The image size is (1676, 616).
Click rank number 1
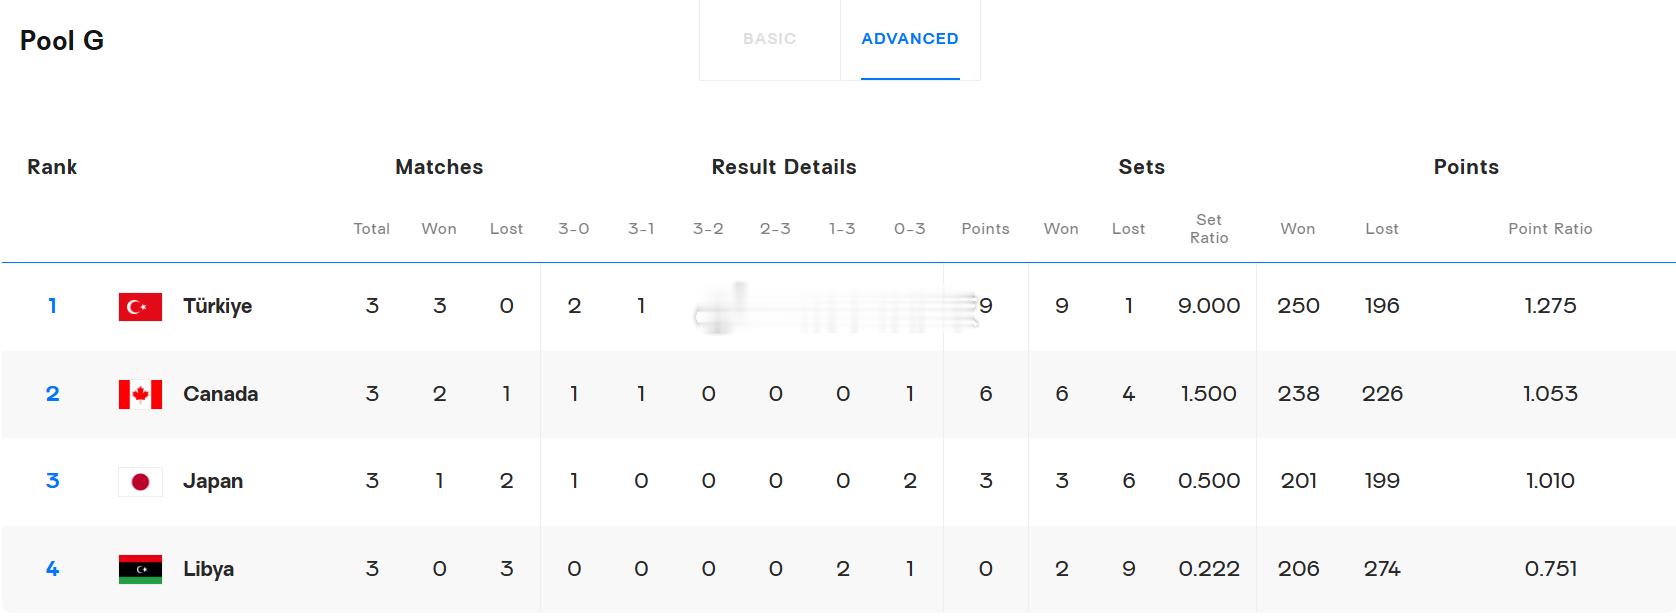(x=52, y=306)
